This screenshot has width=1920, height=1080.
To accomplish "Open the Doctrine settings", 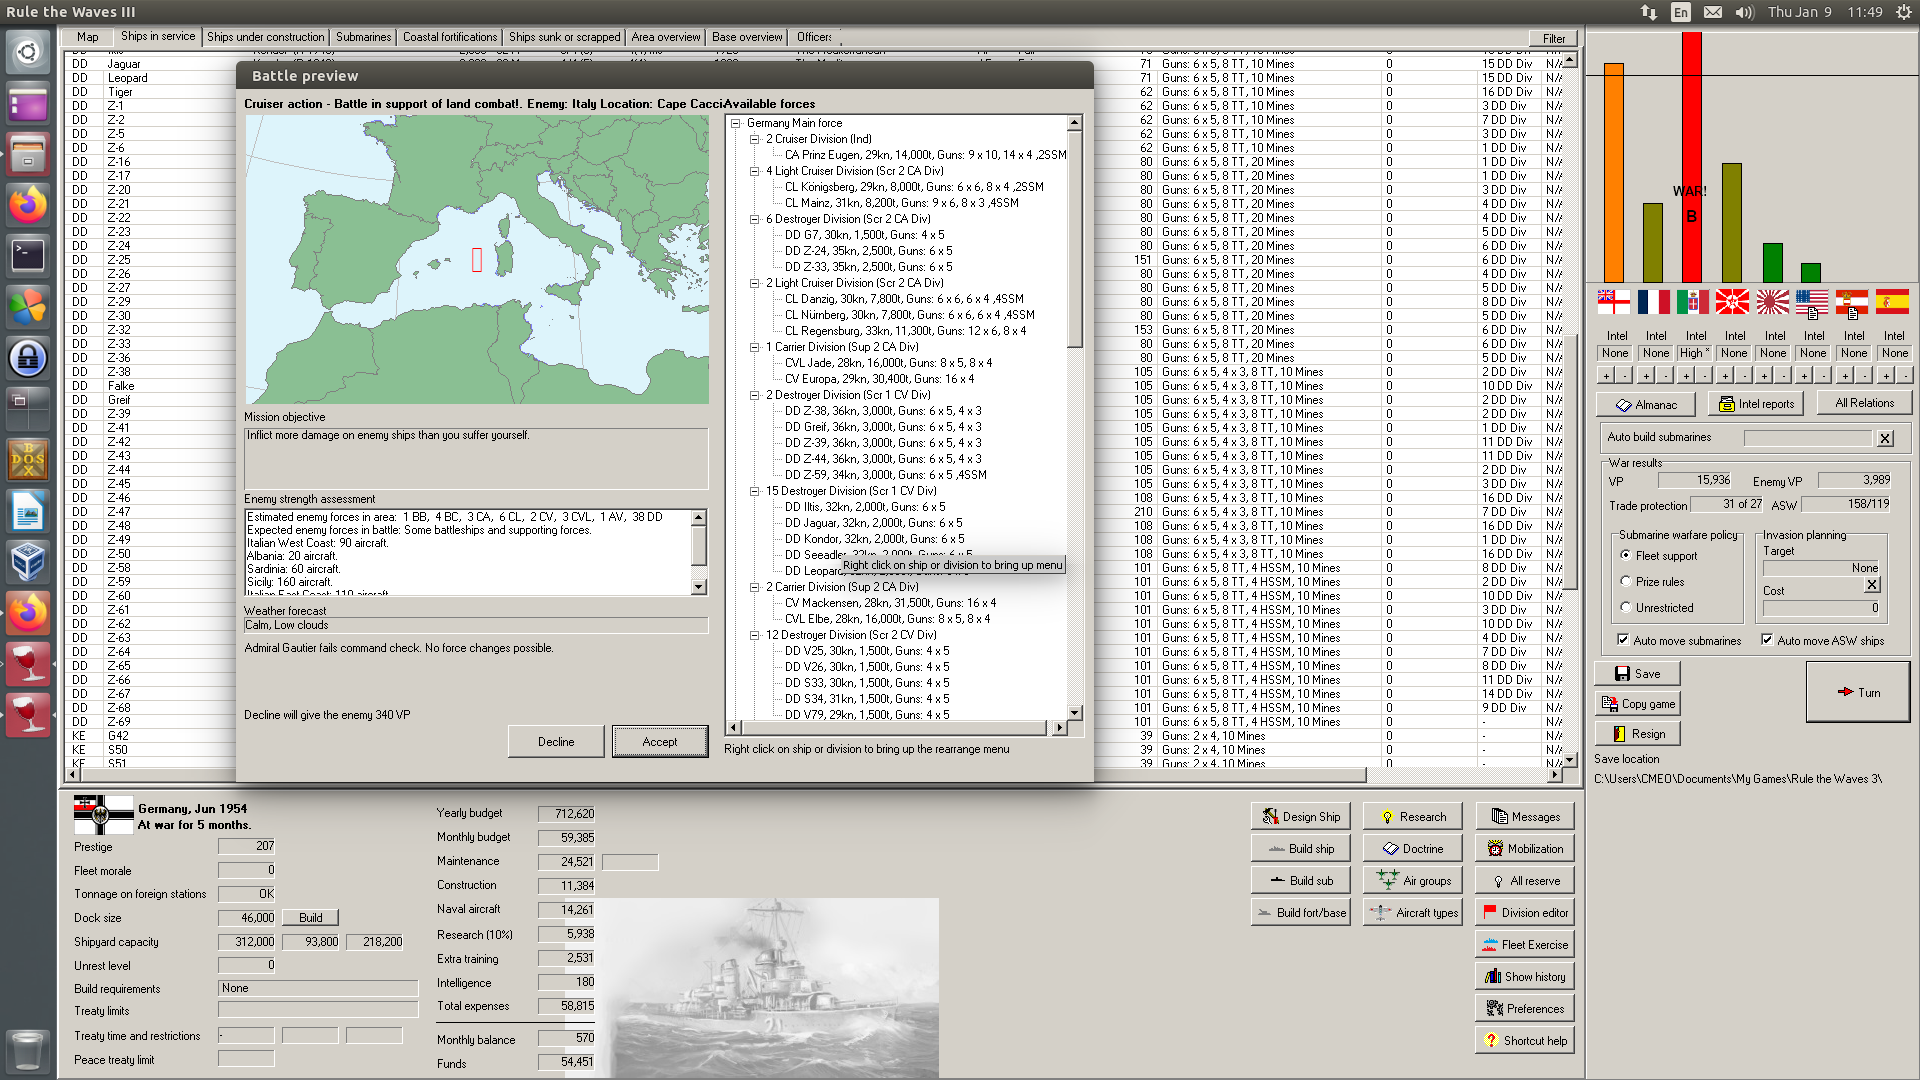I will coord(1412,848).
